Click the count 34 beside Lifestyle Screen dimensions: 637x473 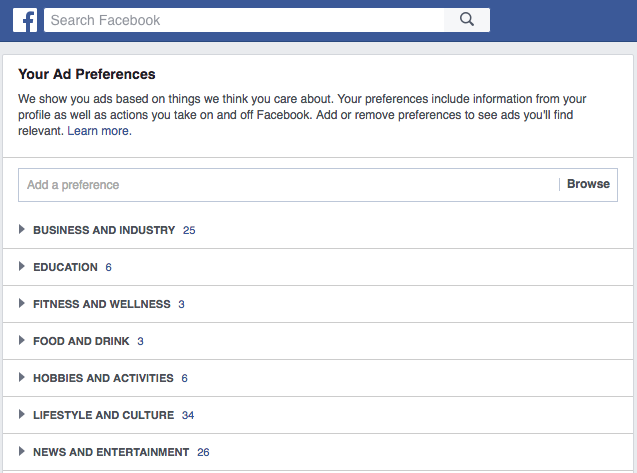pos(188,415)
